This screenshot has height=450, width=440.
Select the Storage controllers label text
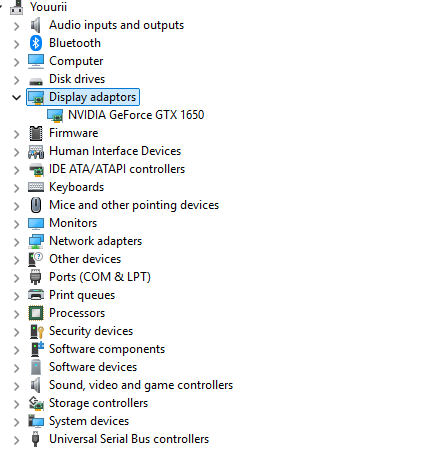click(x=99, y=403)
